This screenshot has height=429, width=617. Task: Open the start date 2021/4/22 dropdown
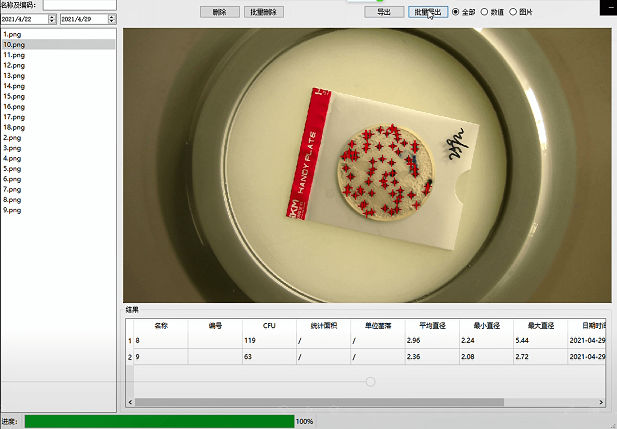(53, 19)
